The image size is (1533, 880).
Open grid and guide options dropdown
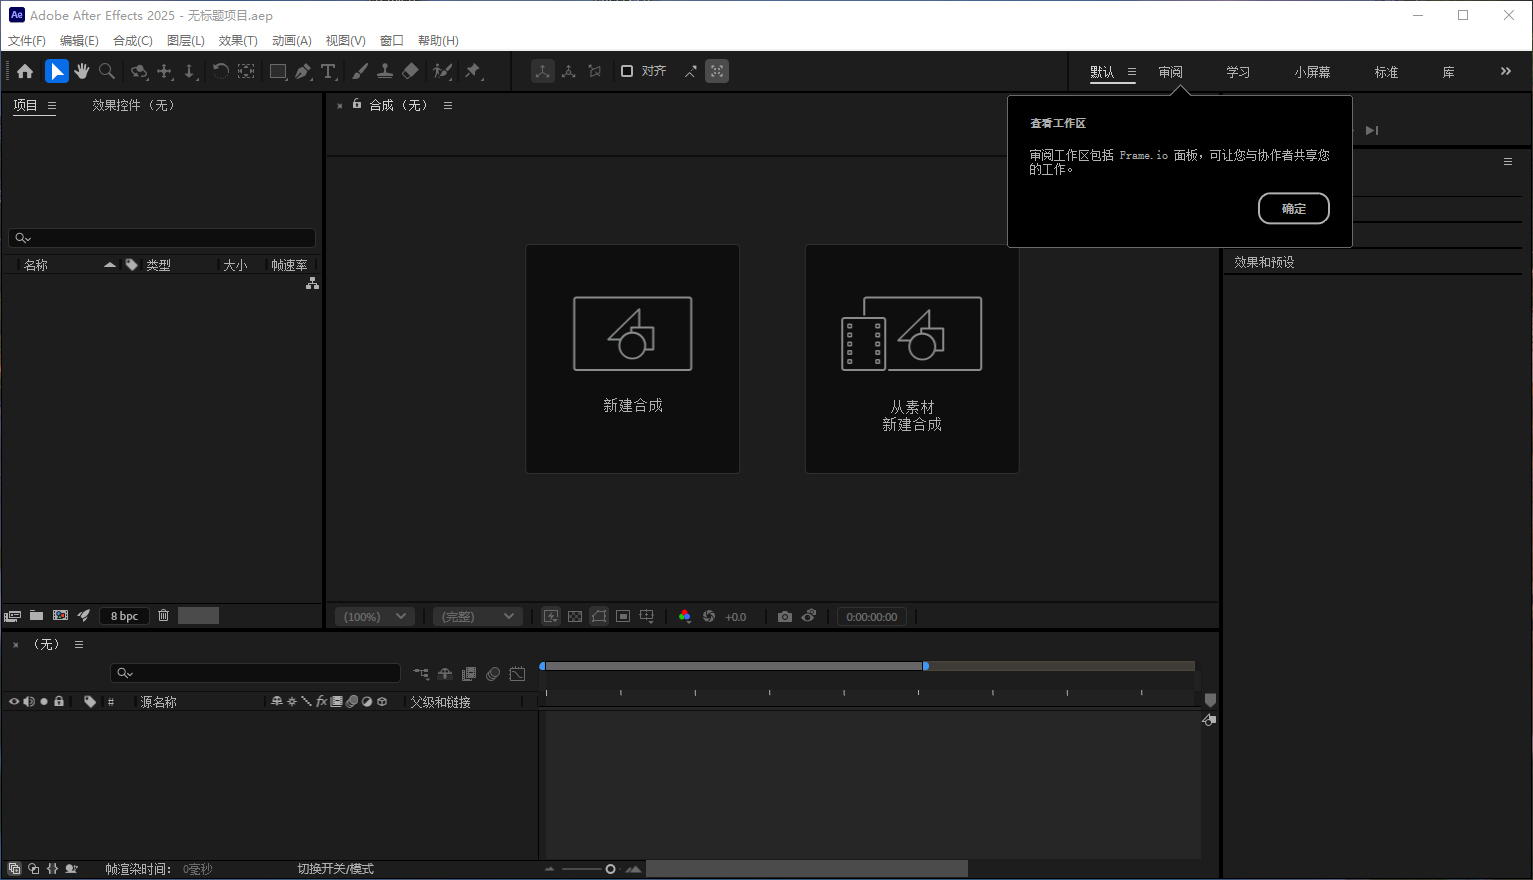(647, 617)
